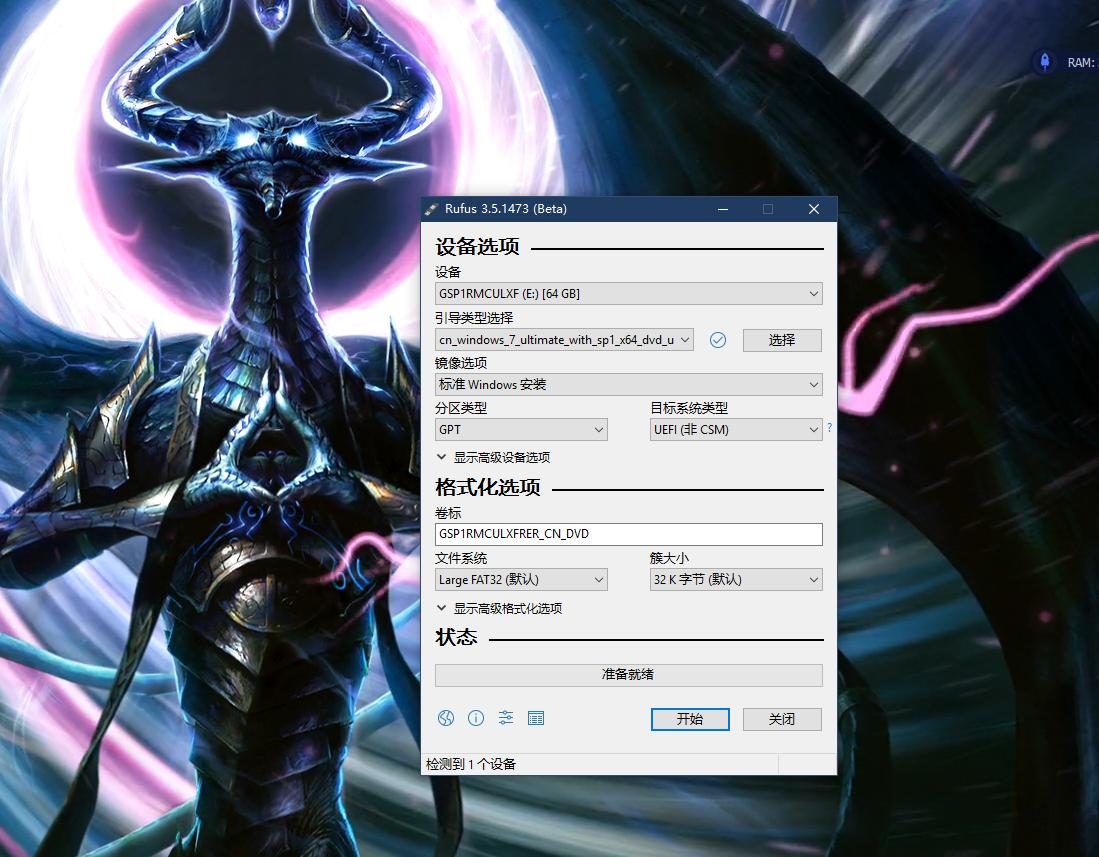This screenshot has height=857, width=1099.
Task: Click the Rufus title bar USB icon
Action: tap(432, 209)
